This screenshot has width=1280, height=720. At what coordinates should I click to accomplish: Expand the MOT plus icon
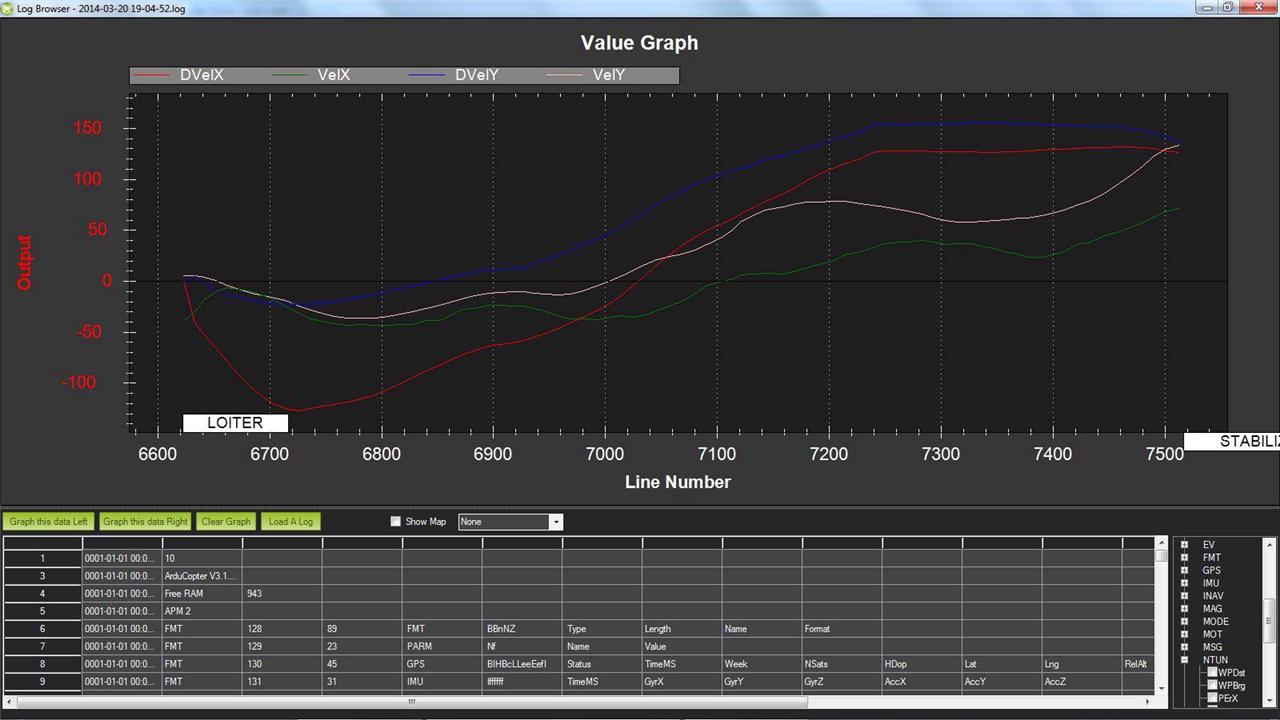click(x=1185, y=634)
